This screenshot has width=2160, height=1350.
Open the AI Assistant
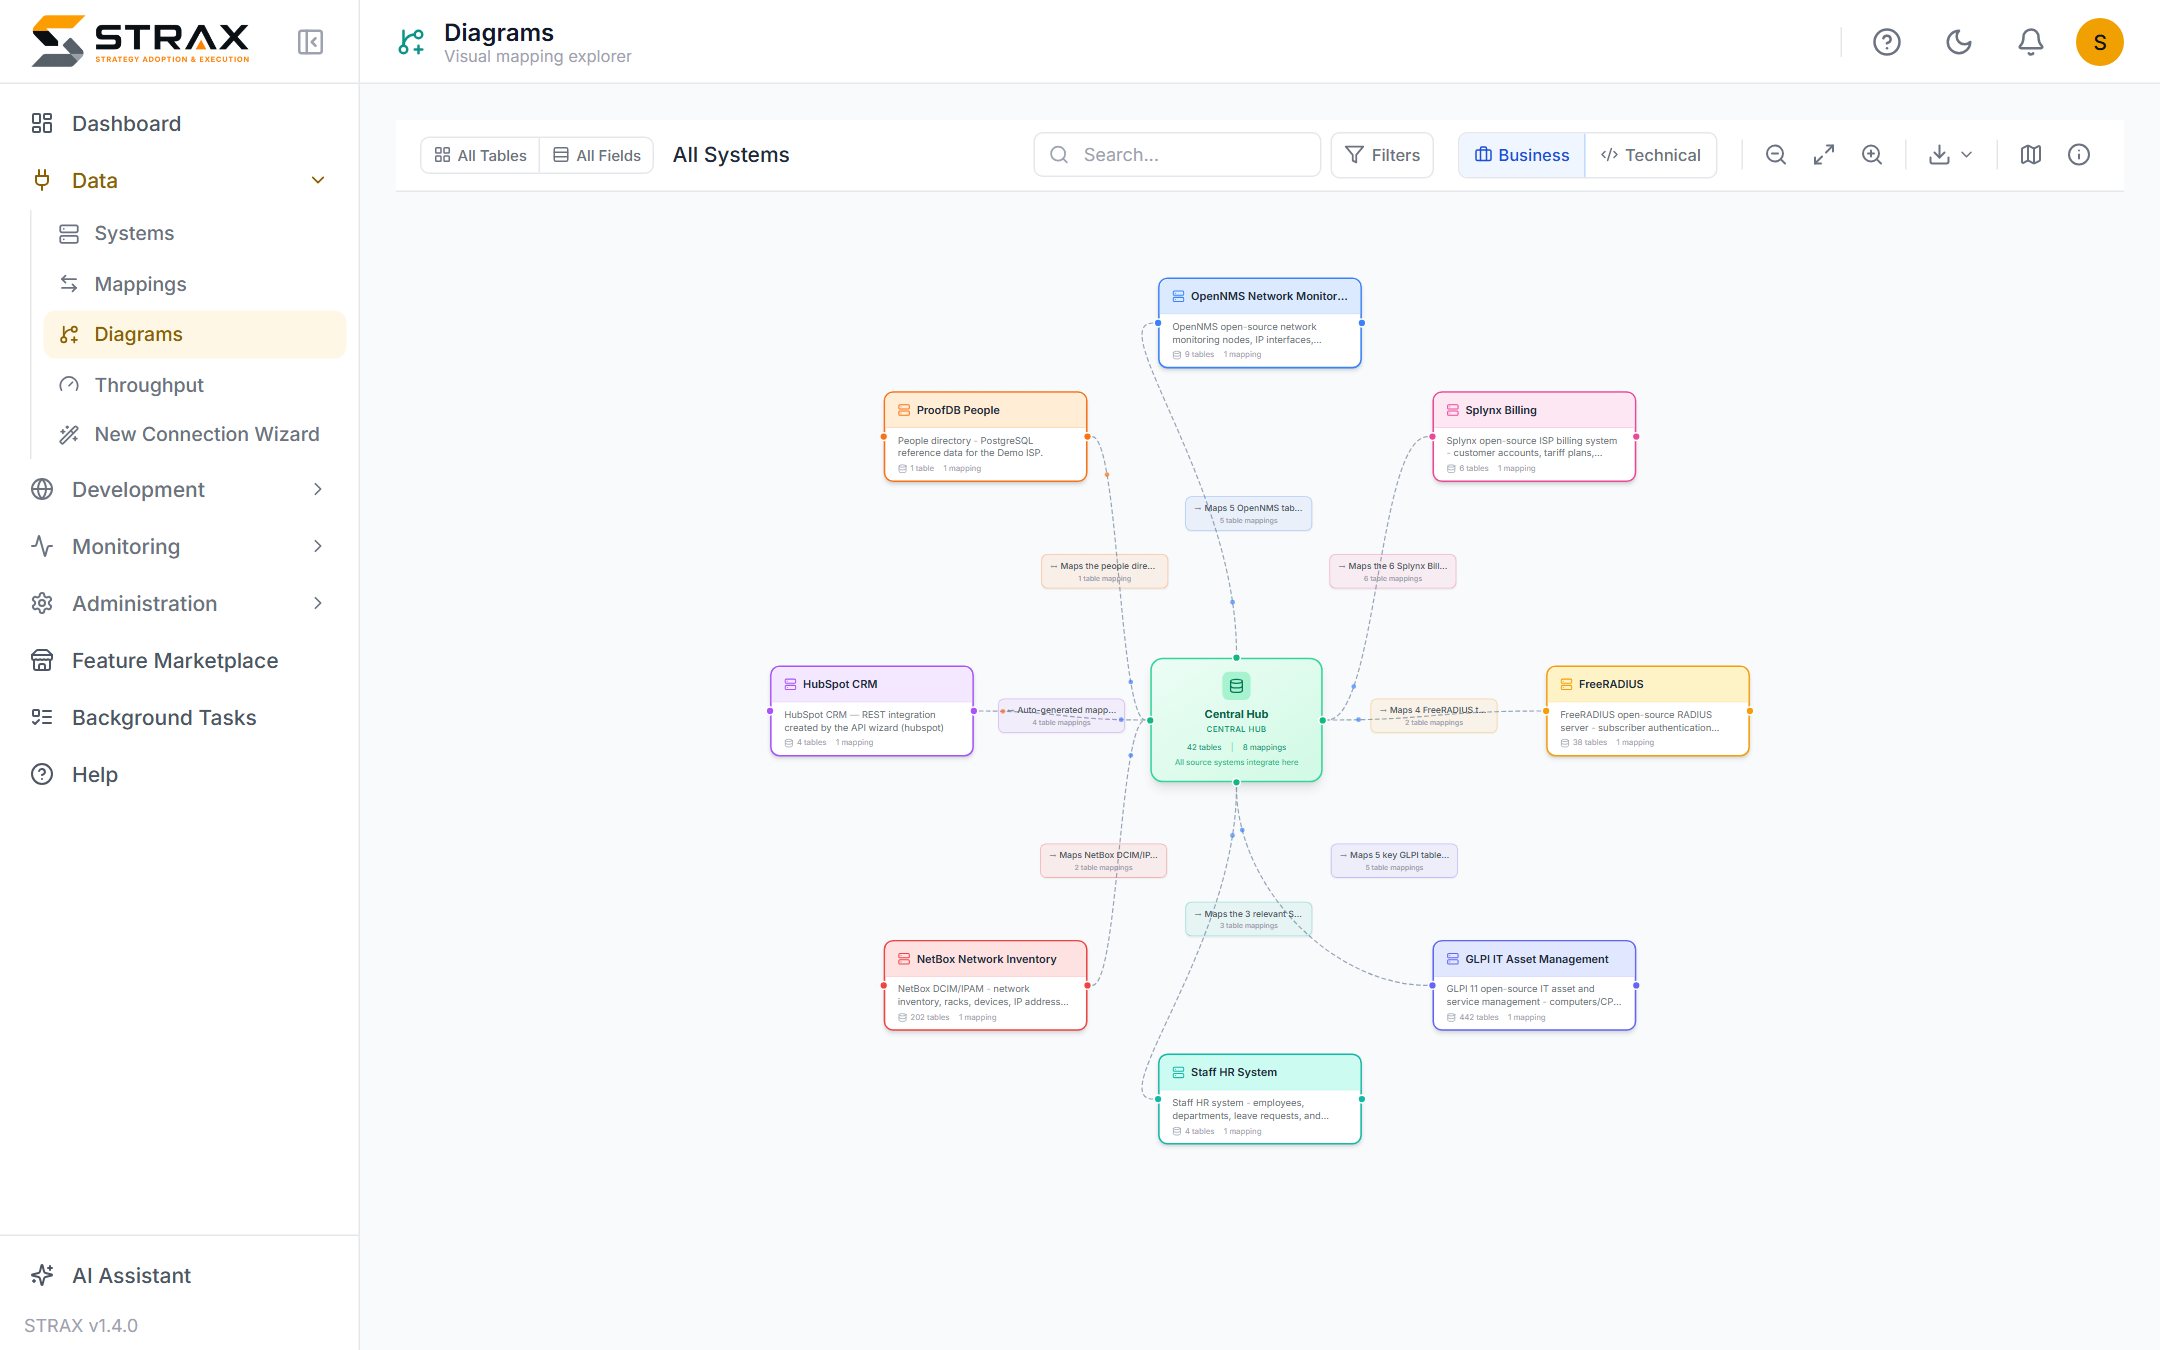click(x=180, y=1276)
